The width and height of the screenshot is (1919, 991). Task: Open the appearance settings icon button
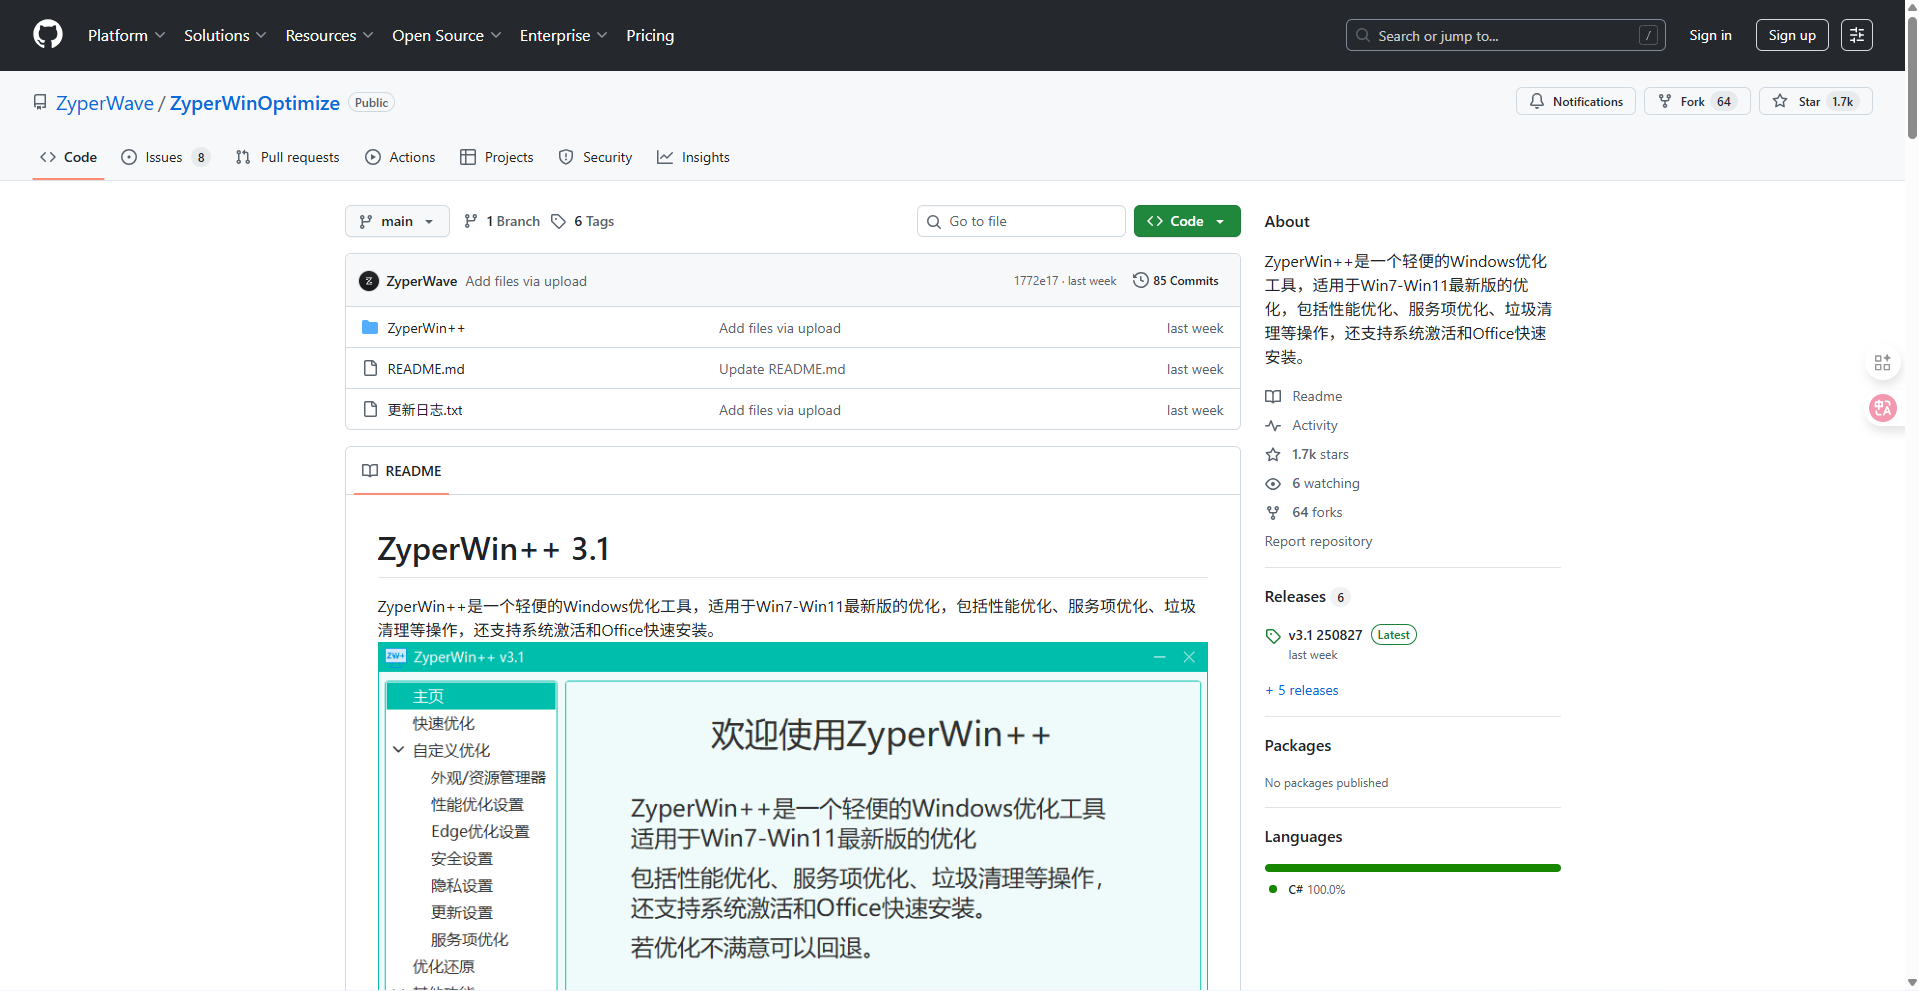click(x=1857, y=35)
